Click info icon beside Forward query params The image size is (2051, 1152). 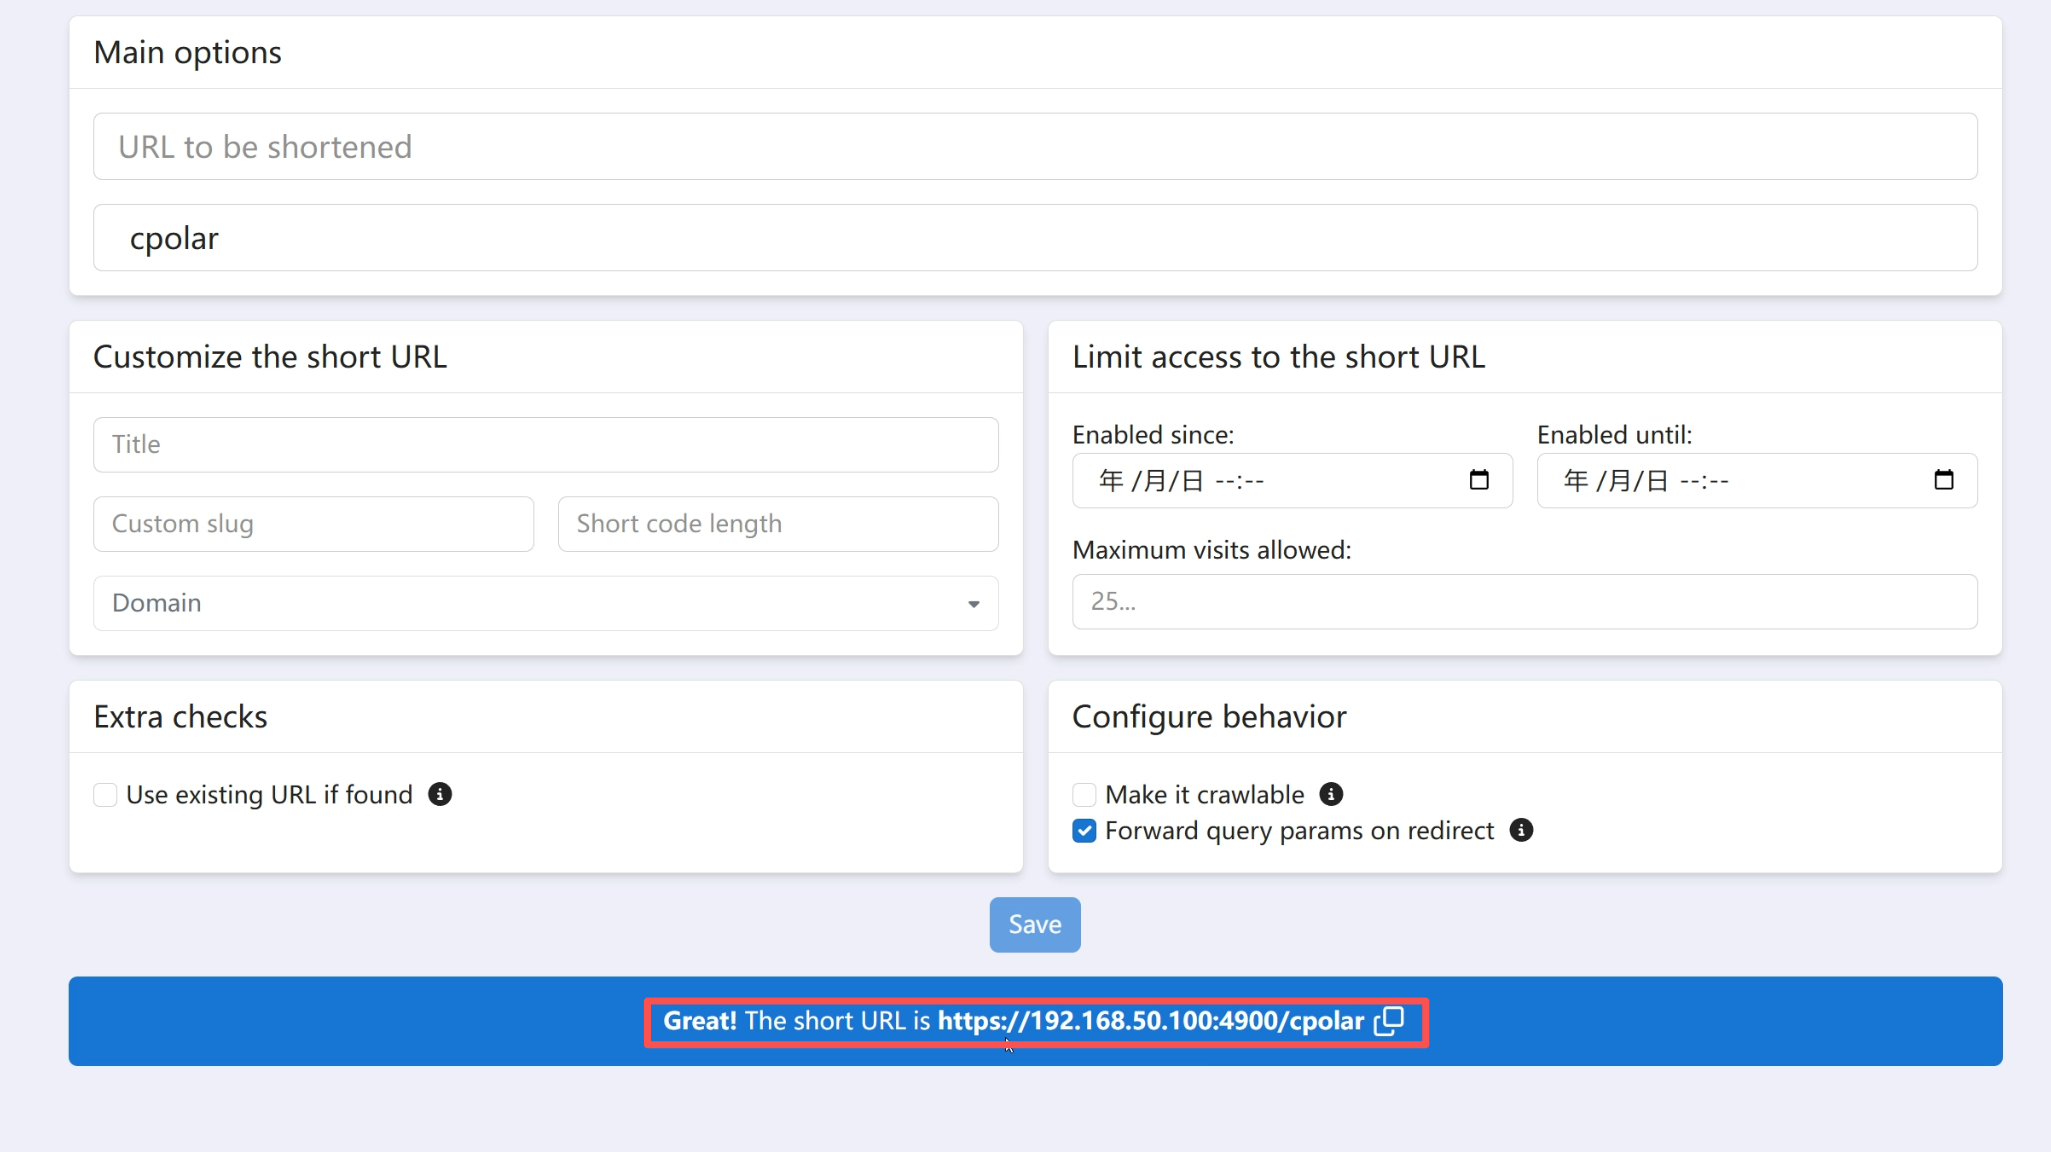click(1521, 830)
